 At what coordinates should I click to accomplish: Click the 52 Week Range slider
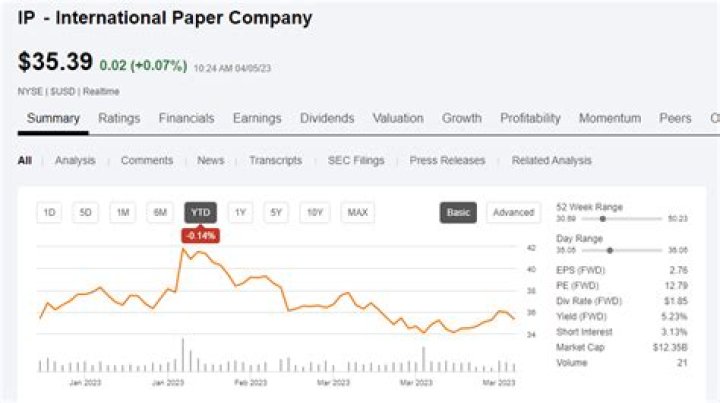610,218
